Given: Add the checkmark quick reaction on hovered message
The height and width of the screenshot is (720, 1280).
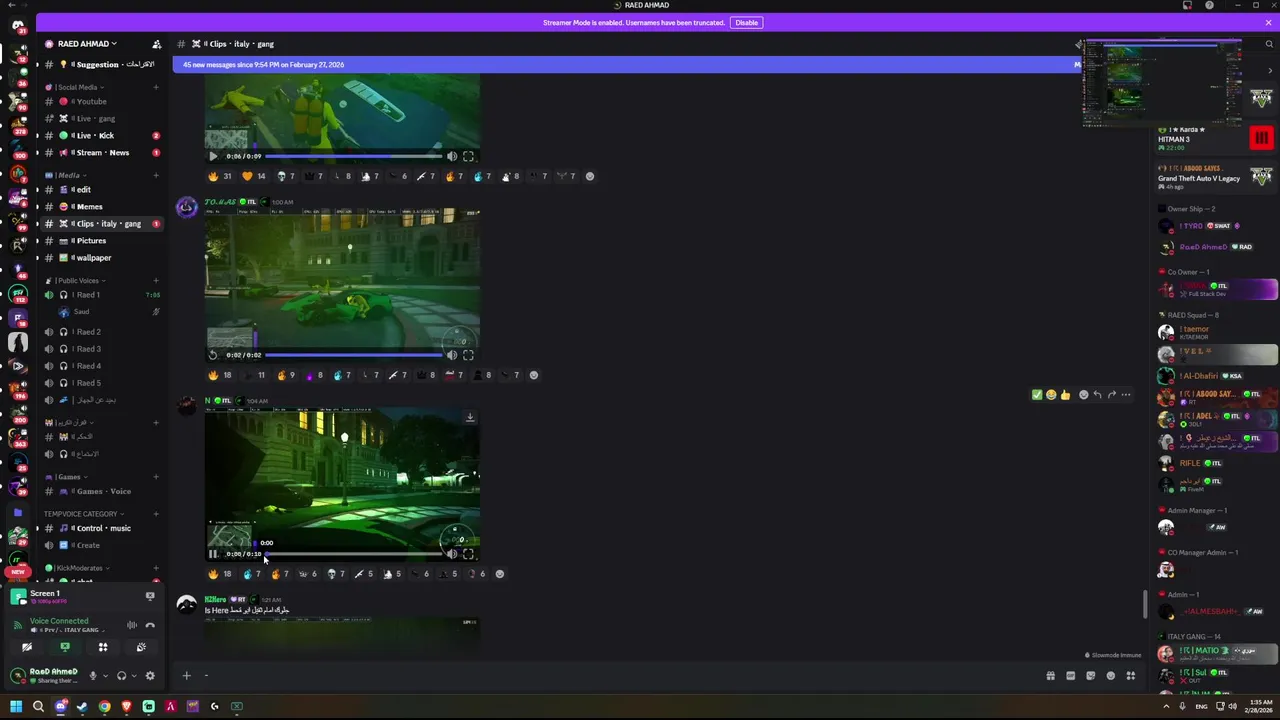Looking at the screenshot, I should click(x=1037, y=395).
